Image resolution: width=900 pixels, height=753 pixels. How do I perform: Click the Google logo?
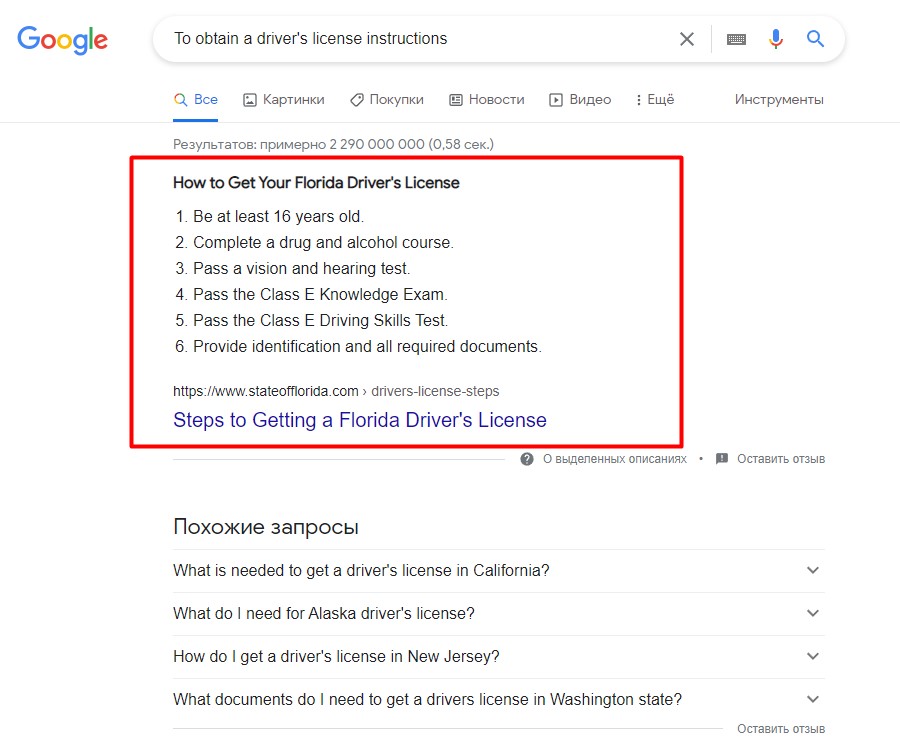[x=63, y=40]
